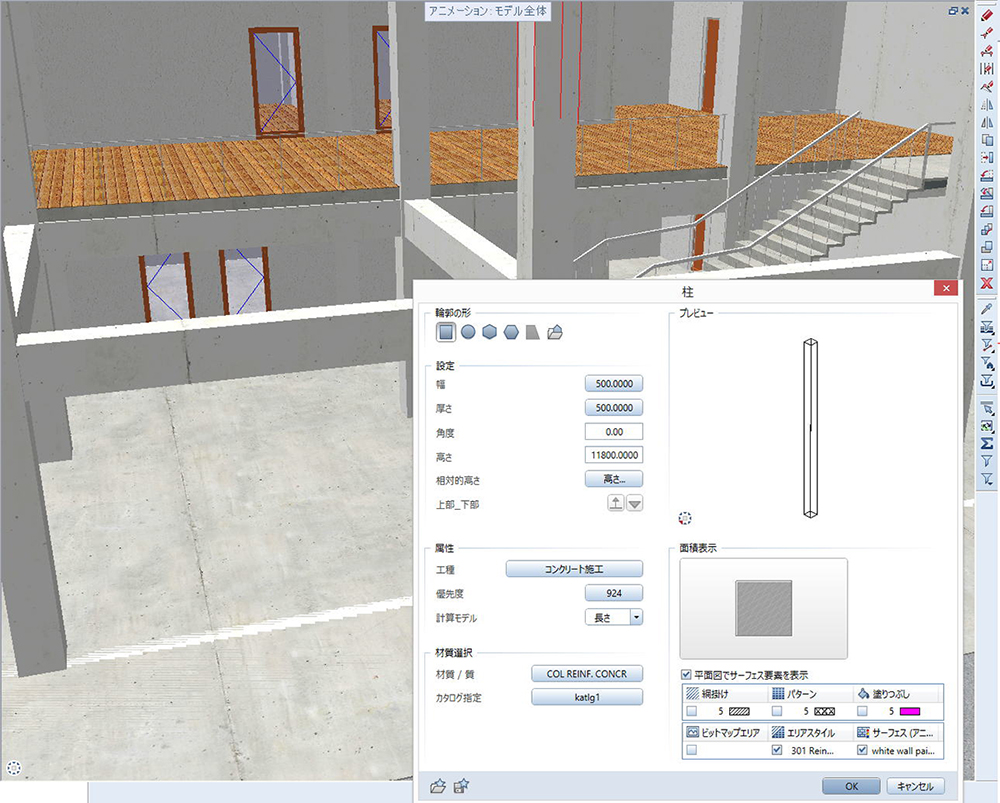
Task: Click the 工種 コンクリート施工 button
Action: (574, 569)
